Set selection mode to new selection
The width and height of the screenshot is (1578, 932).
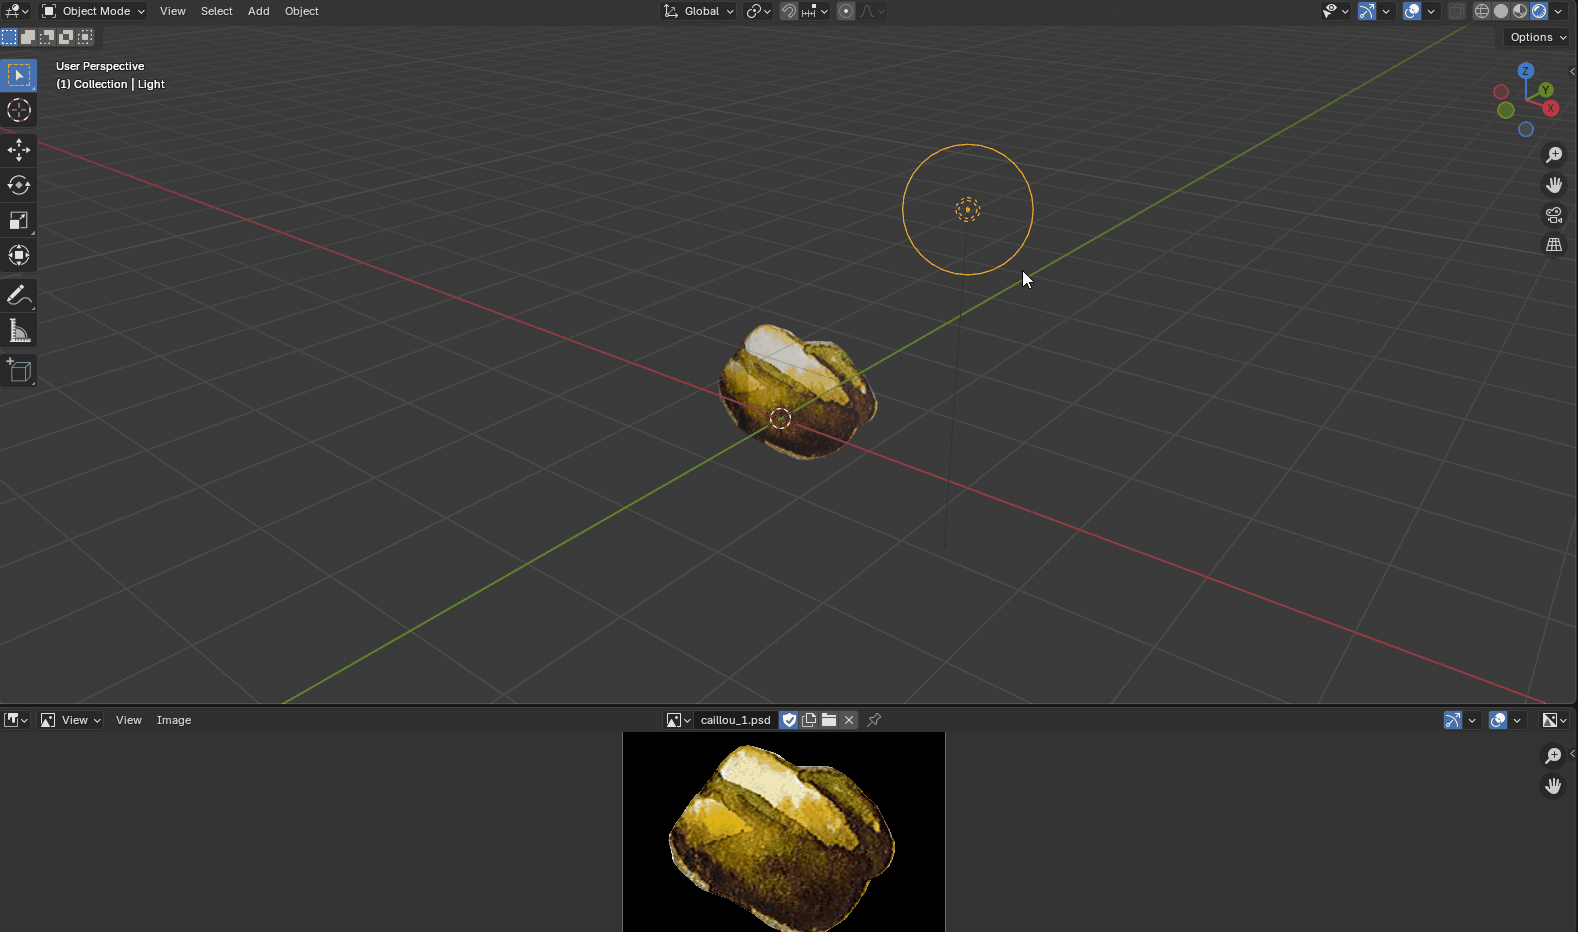coord(9,37)
